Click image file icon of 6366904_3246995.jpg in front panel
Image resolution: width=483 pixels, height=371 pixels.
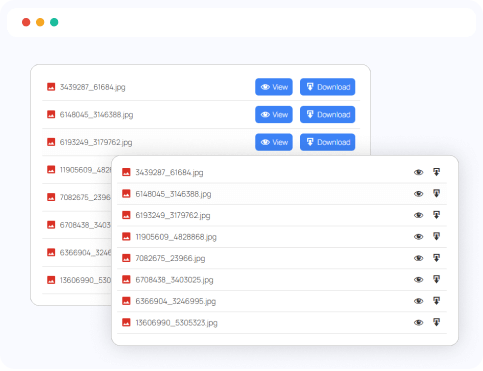point(126,301)
